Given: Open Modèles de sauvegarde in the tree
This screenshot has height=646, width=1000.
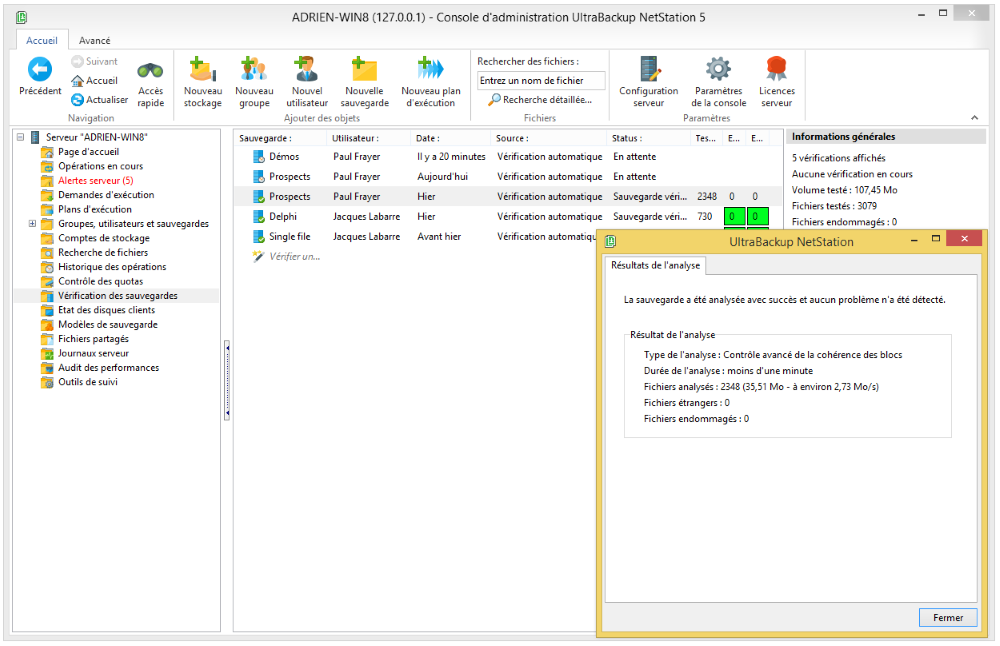Looking at the screenshot, I should (x=107, y=325).
